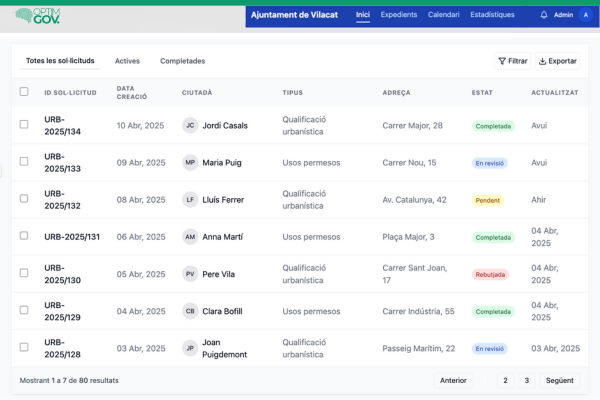This screenshot has height=400, width=600.
Task: Switch to the Actives tab
Action: pyautogui.click(x=127, y=61)
